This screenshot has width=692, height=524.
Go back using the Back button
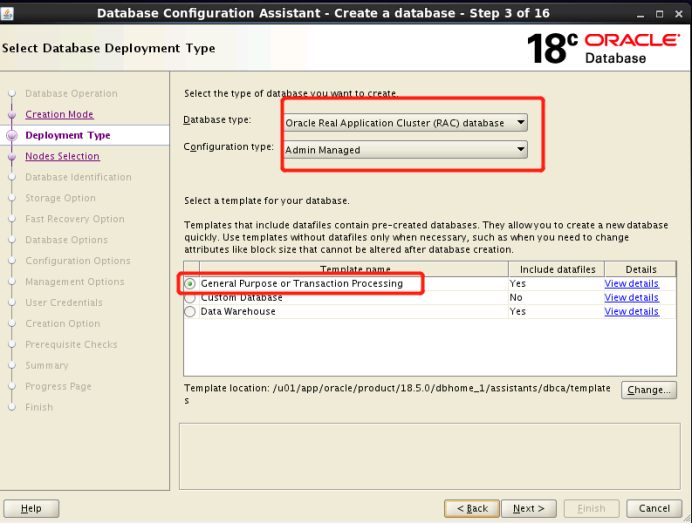coord(472,508)
